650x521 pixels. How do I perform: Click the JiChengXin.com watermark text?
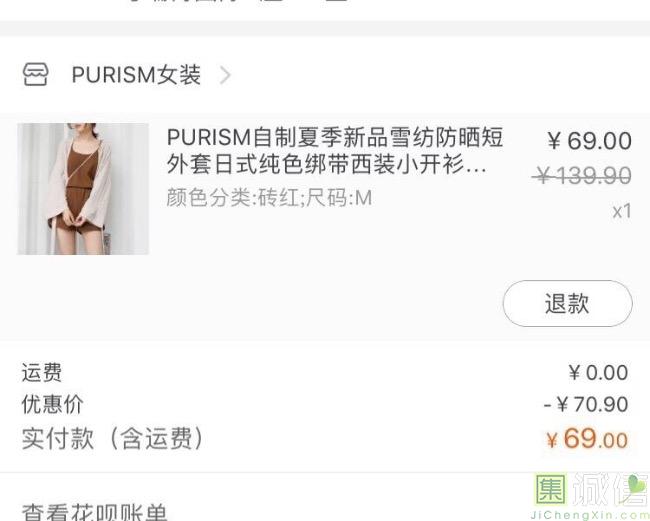[590, 515]
